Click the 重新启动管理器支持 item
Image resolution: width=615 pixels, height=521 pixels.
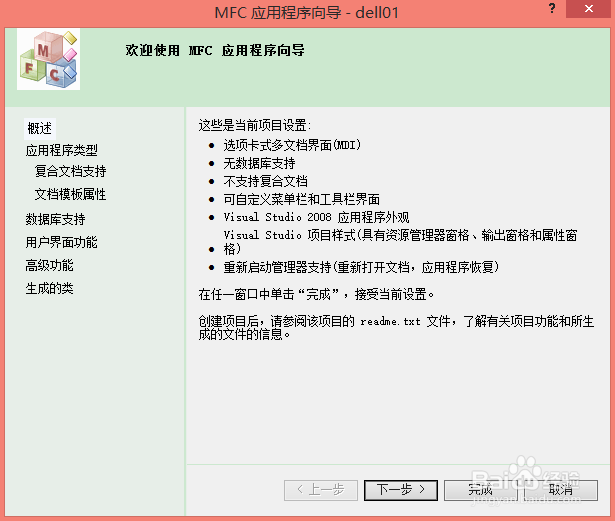click(361, 267)
